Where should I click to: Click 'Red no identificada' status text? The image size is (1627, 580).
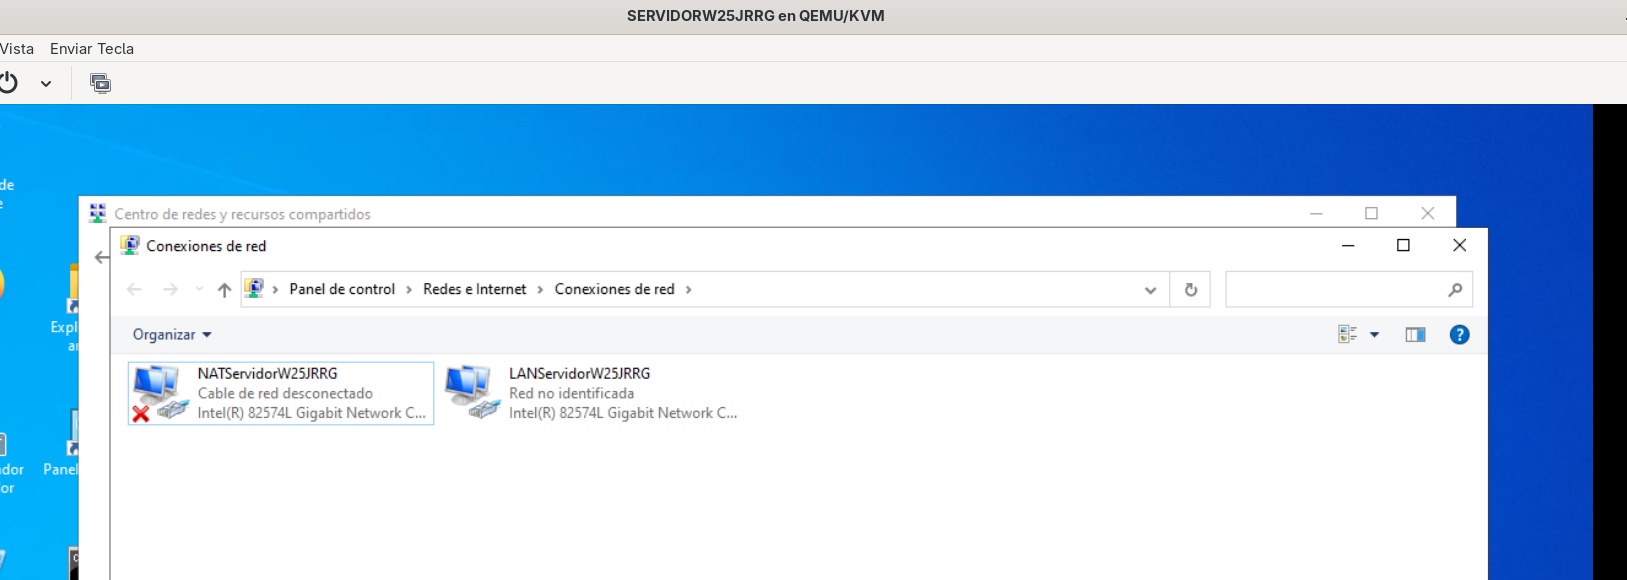[x=571, y=393]
